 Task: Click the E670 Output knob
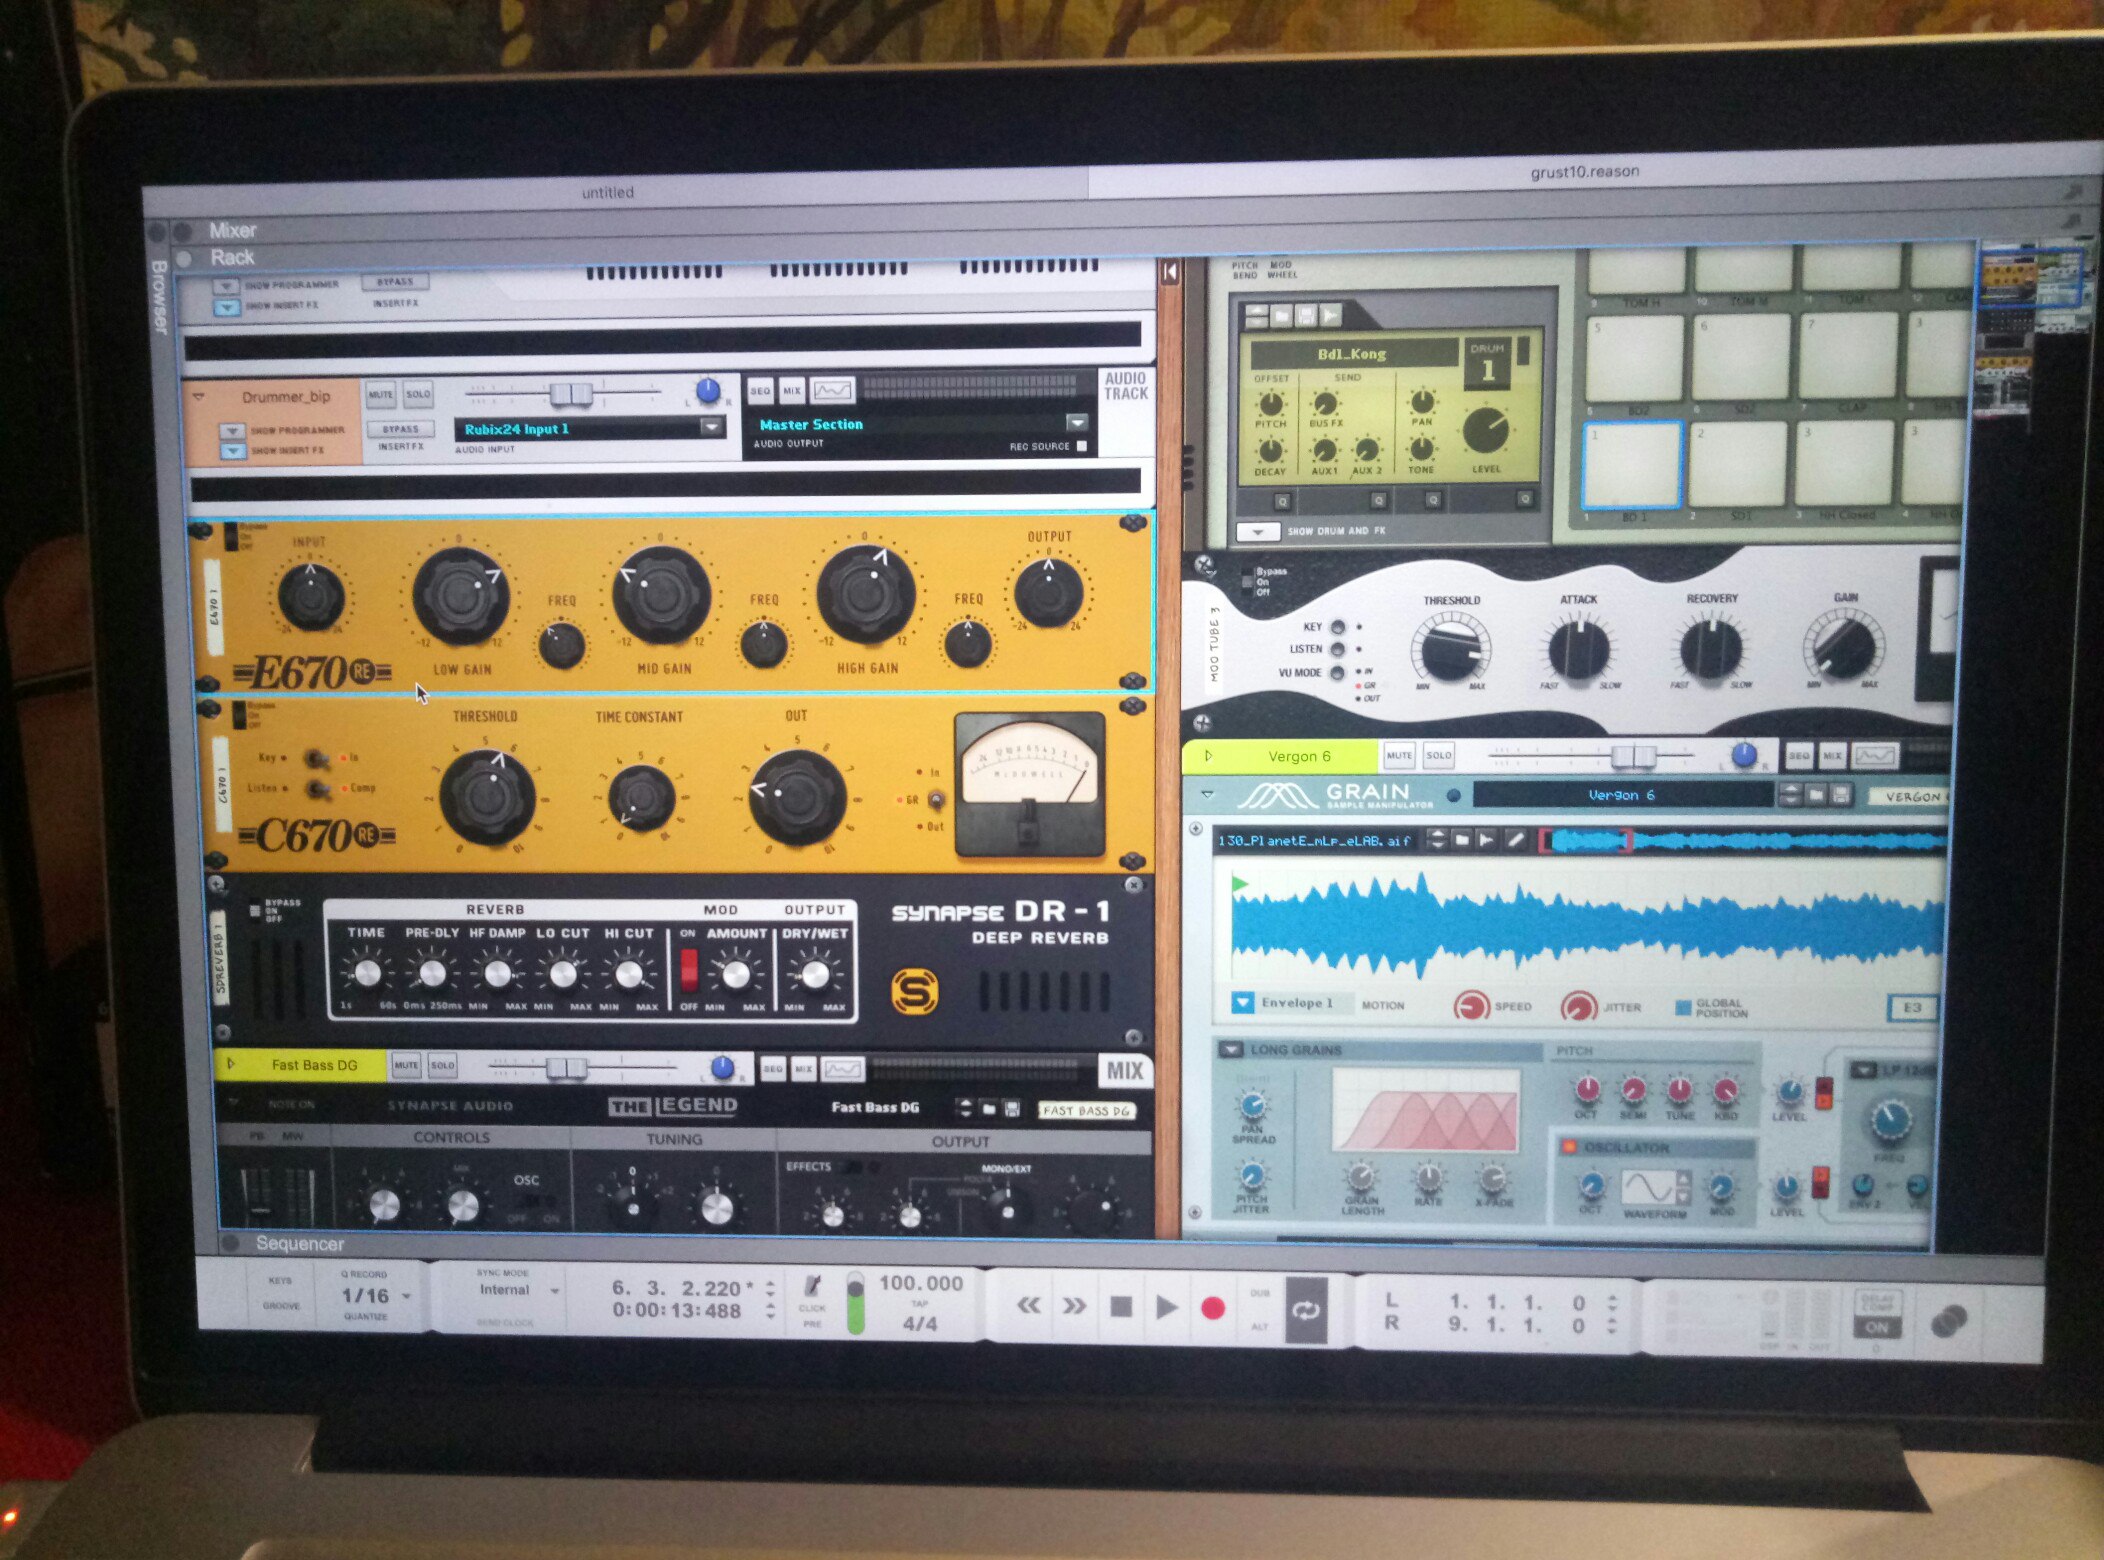point(1048,592)
